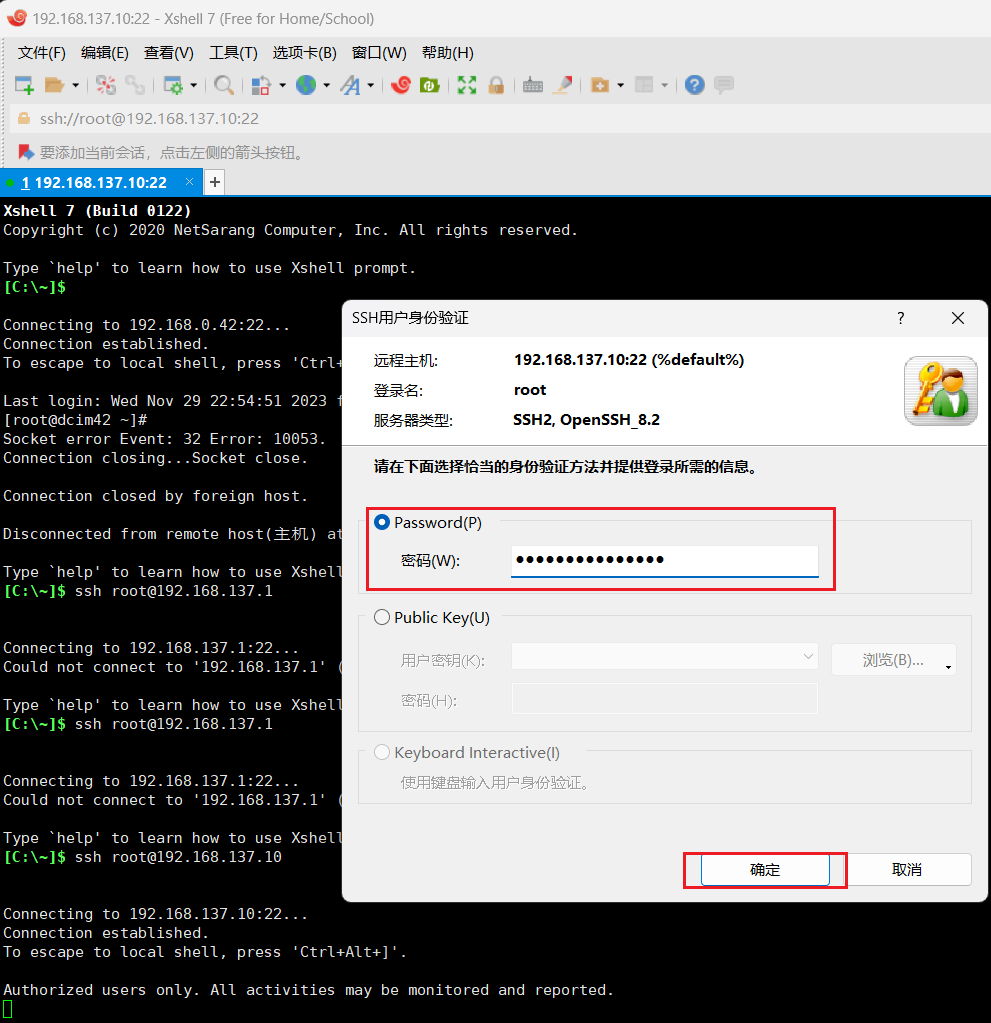Expand the font dropdown arrow
Image resolution: width=991 pixels, height=1023 pixels.
pyautogui.click(x=371, y=85)
